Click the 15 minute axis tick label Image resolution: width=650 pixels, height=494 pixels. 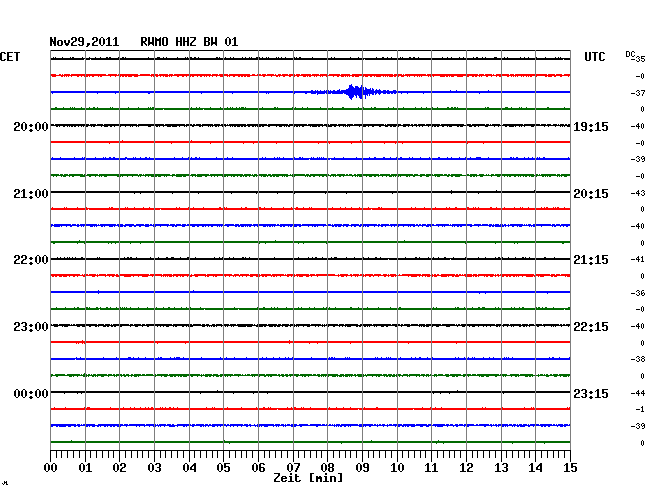pyautogui.click(x=570, y=468)
